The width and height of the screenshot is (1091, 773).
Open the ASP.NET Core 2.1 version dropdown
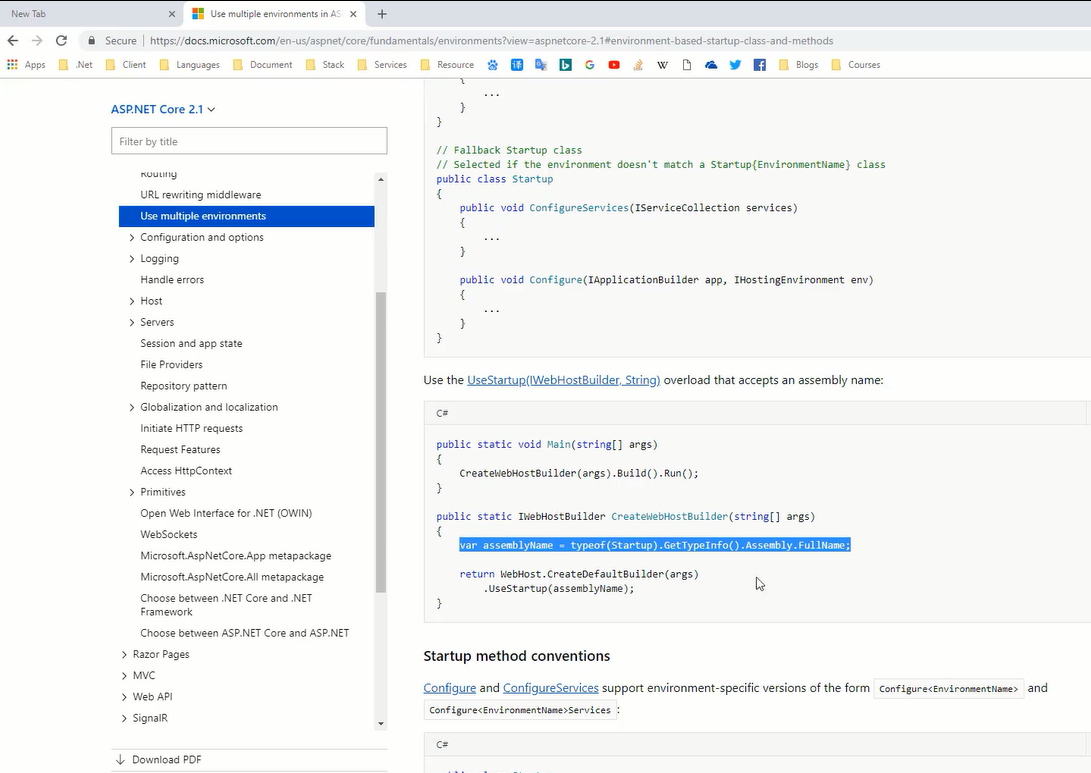(163, 109)
